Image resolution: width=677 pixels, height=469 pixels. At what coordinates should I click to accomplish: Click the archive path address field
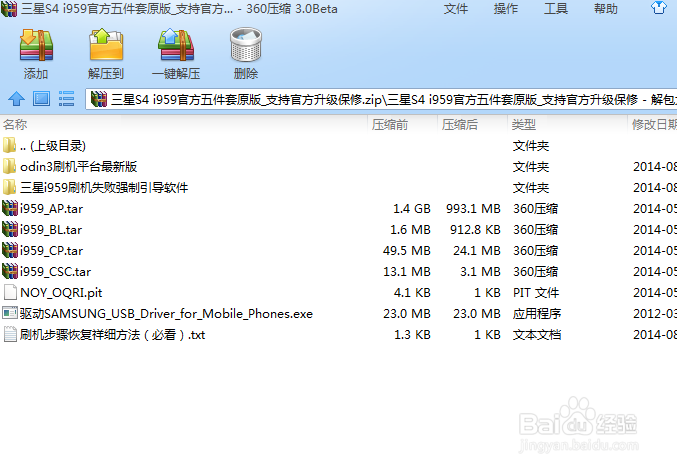[382, 99]
